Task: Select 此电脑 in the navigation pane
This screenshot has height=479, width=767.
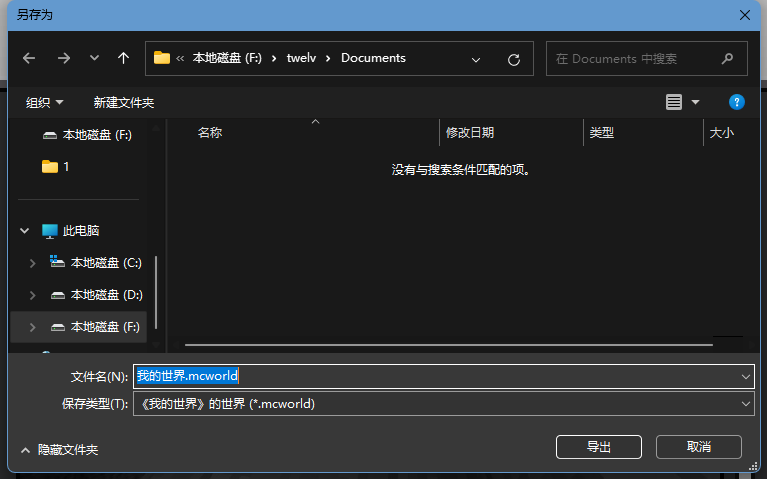Action: coord(70,230)
